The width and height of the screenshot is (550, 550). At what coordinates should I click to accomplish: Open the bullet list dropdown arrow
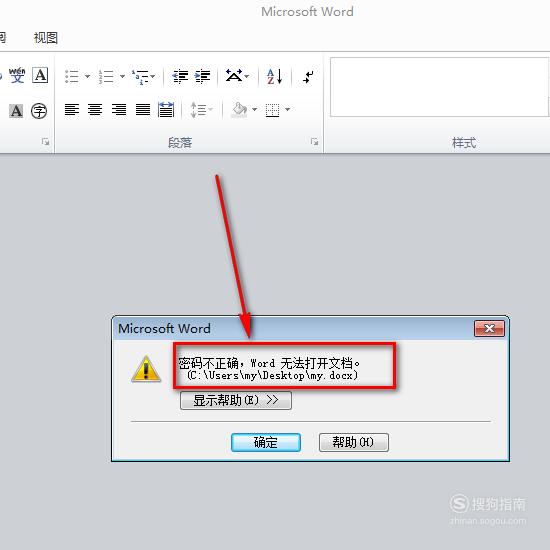(x=87, y=76)
